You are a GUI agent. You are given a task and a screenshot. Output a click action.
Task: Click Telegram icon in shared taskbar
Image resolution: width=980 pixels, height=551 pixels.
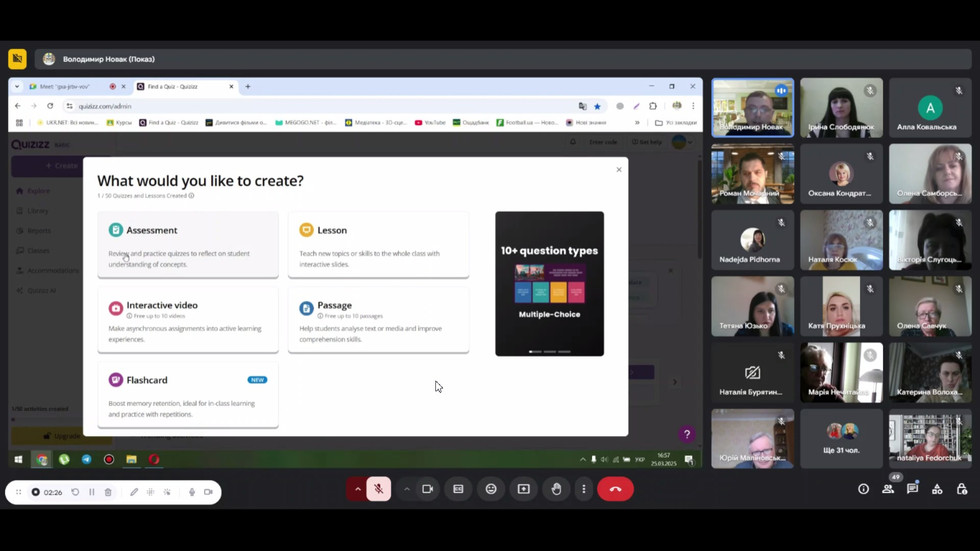click(x=86, y=459)
